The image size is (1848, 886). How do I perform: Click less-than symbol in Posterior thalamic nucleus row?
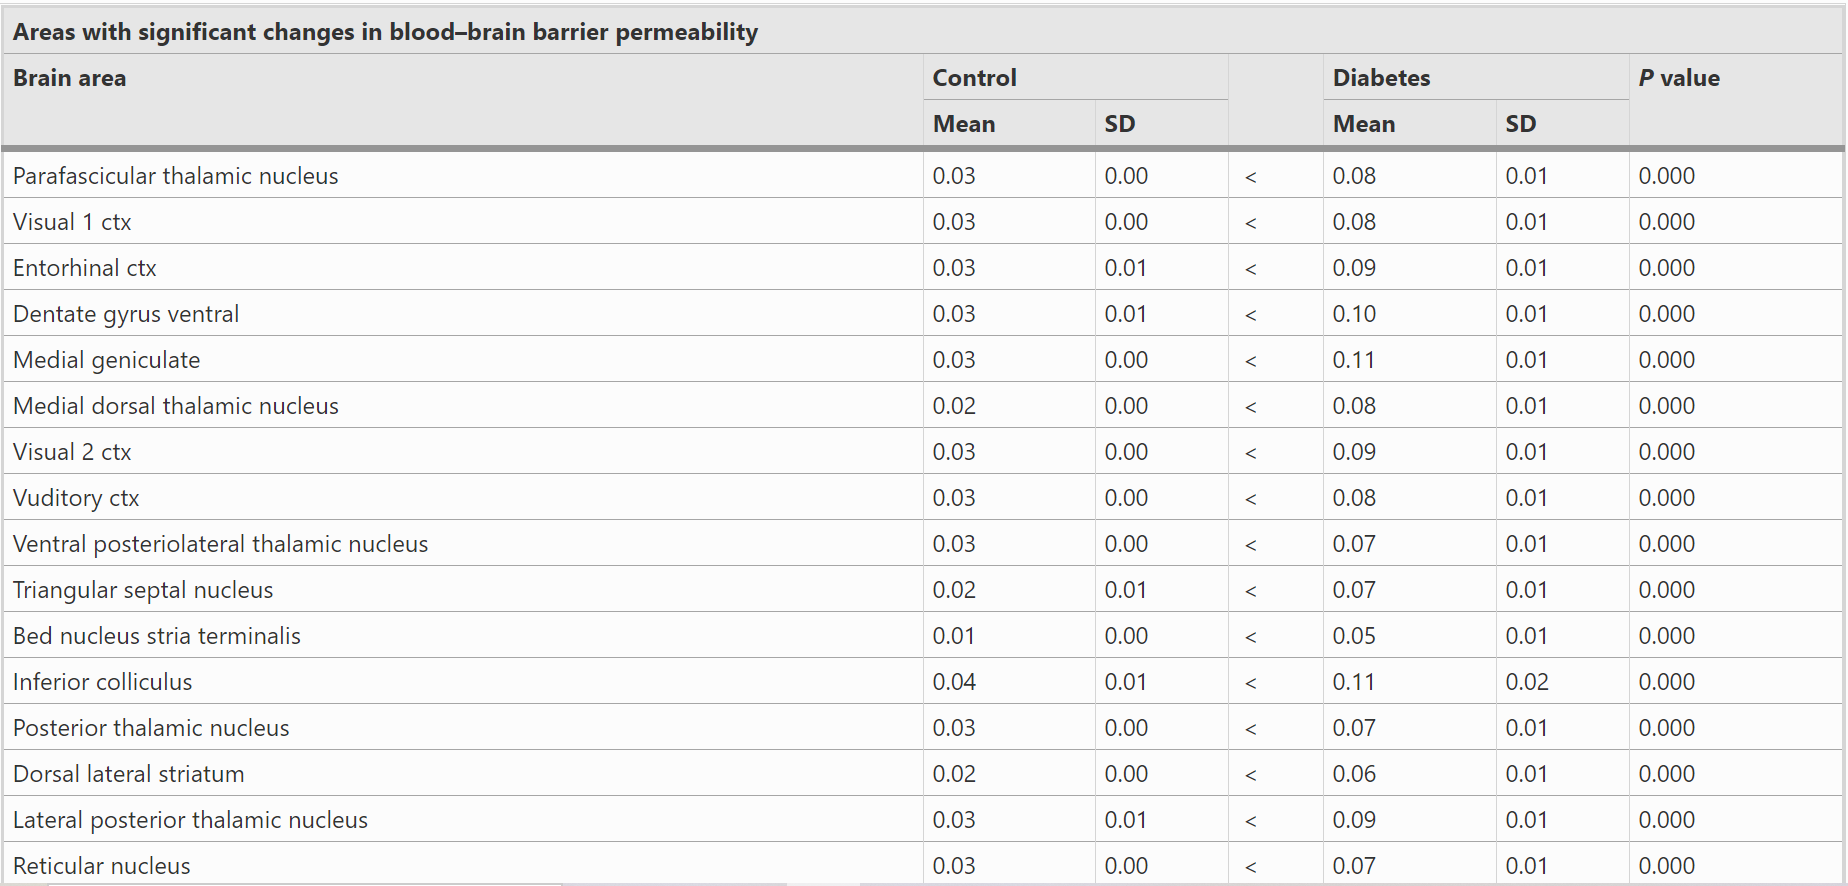1250,729
